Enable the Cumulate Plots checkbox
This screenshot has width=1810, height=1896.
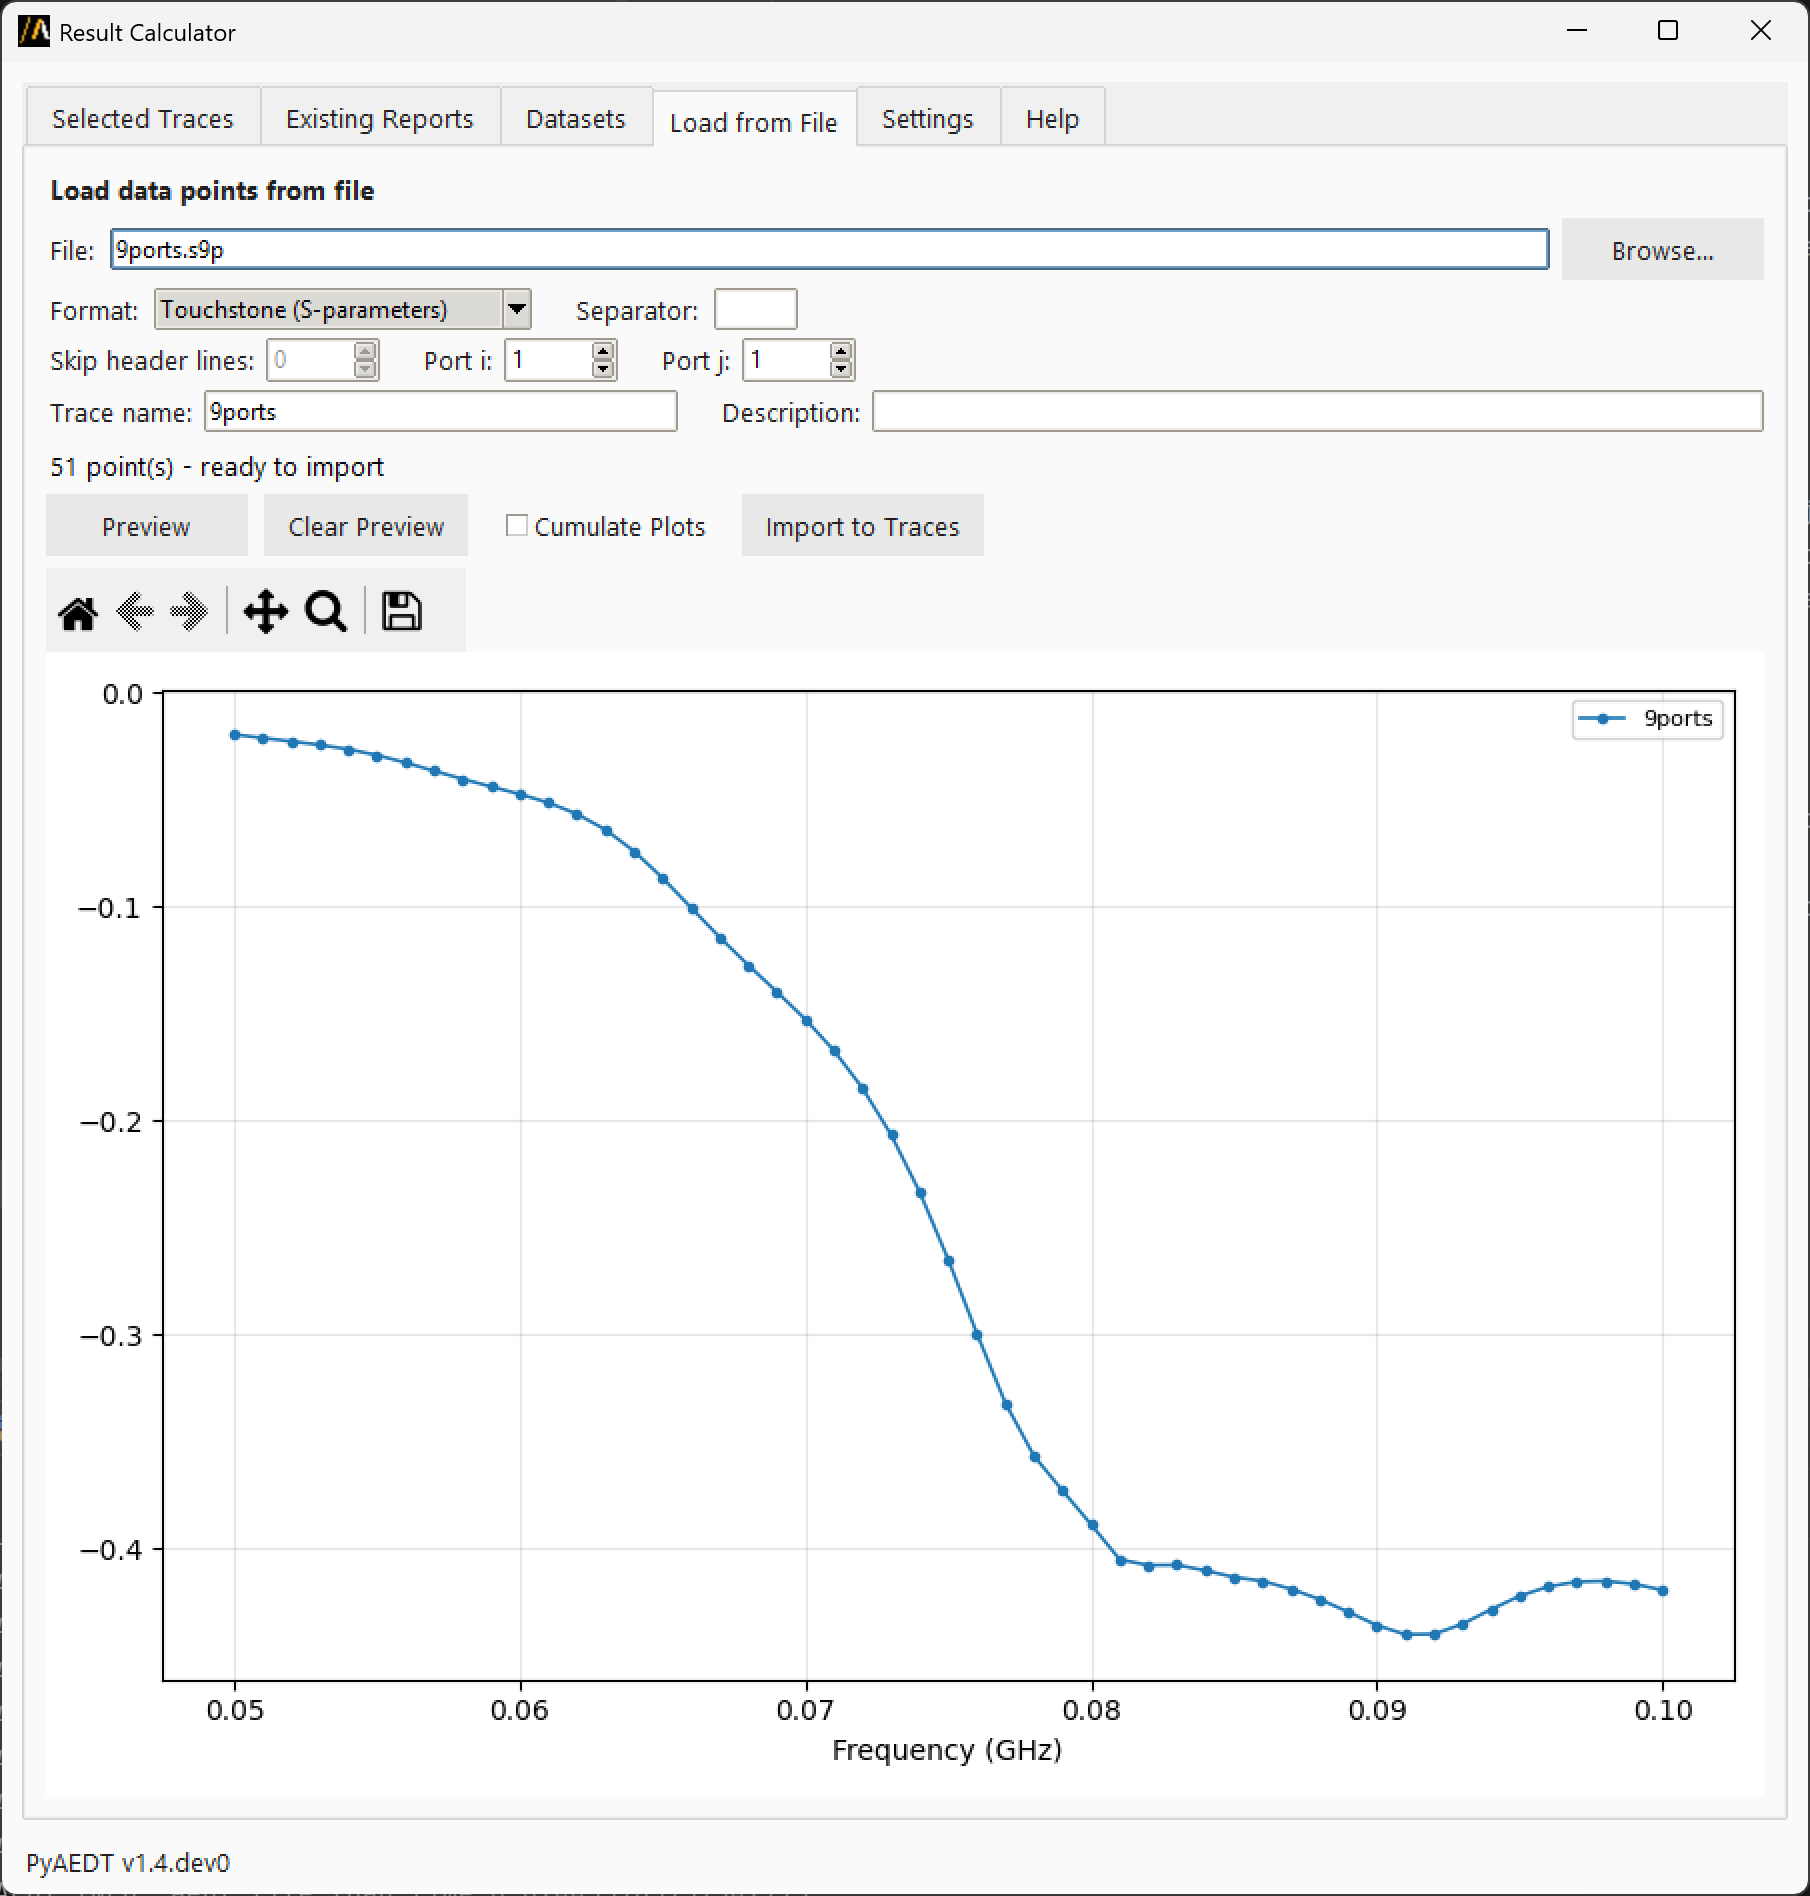[517, 526]
